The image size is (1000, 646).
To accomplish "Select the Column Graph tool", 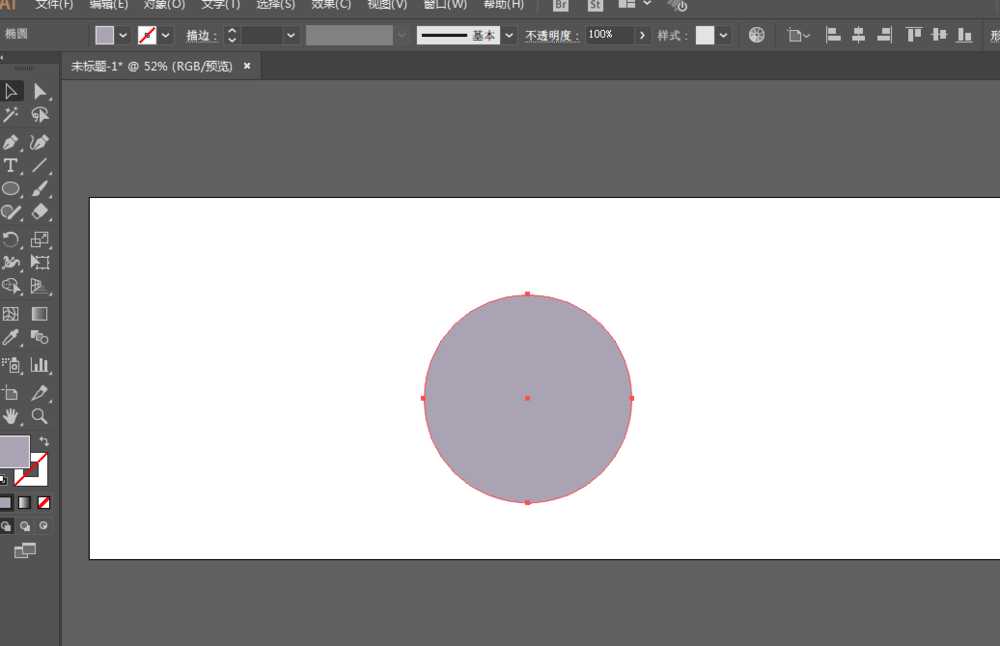I will coord(40,365).
